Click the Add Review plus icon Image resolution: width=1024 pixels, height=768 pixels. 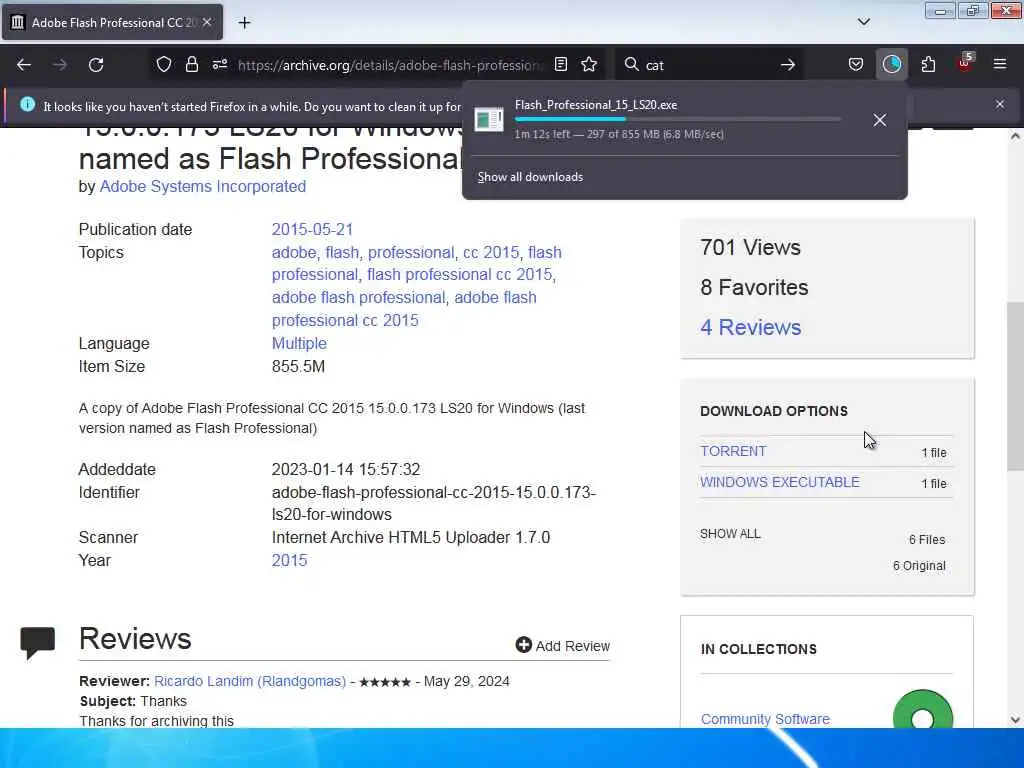point(523,645)
